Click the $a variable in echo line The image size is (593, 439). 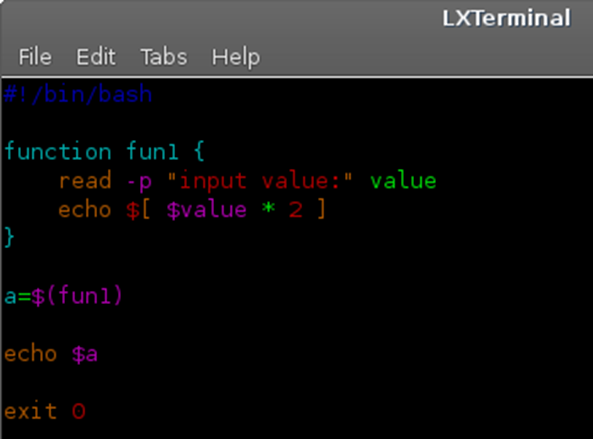[x=85, y=355]
